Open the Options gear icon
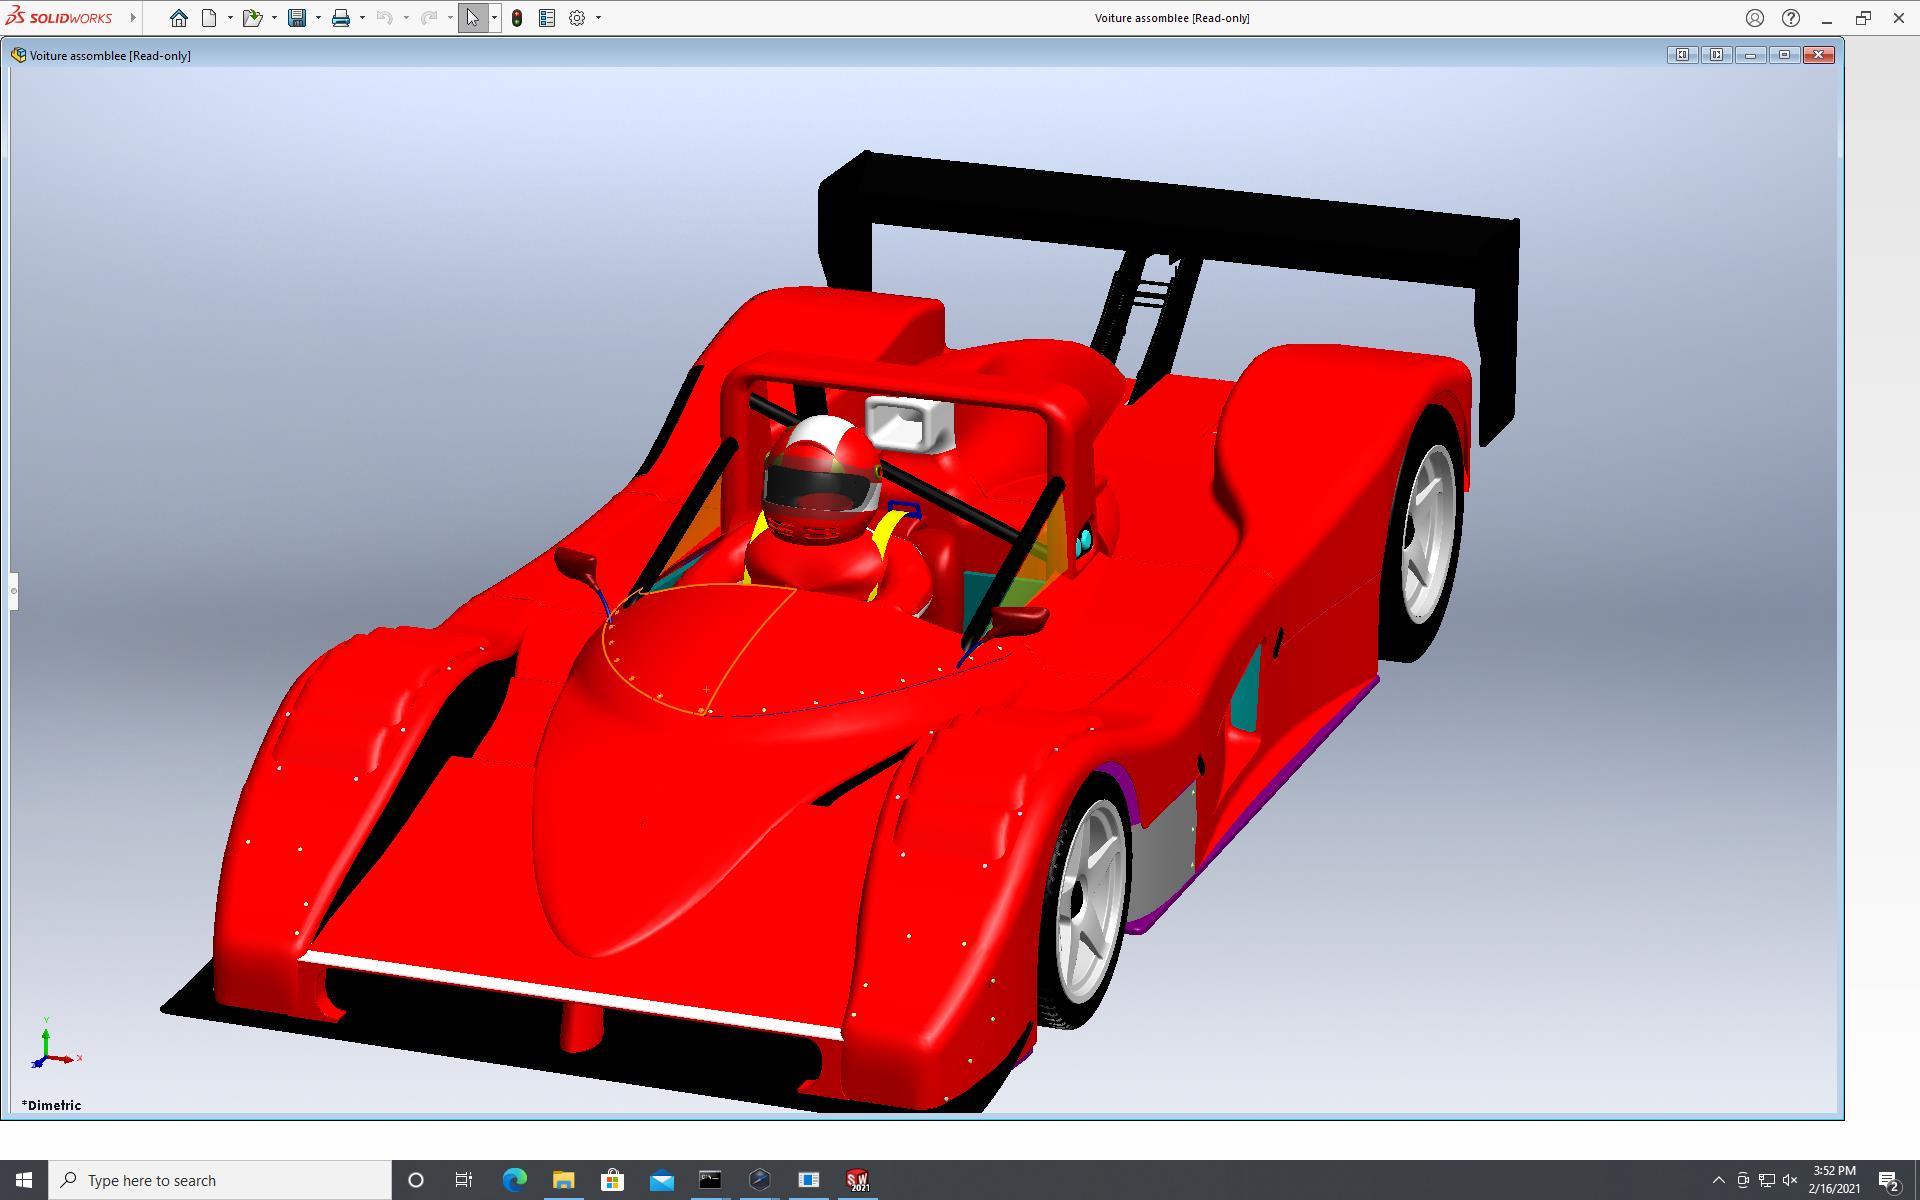1920x1200 pixels. [x=577, y=18]
